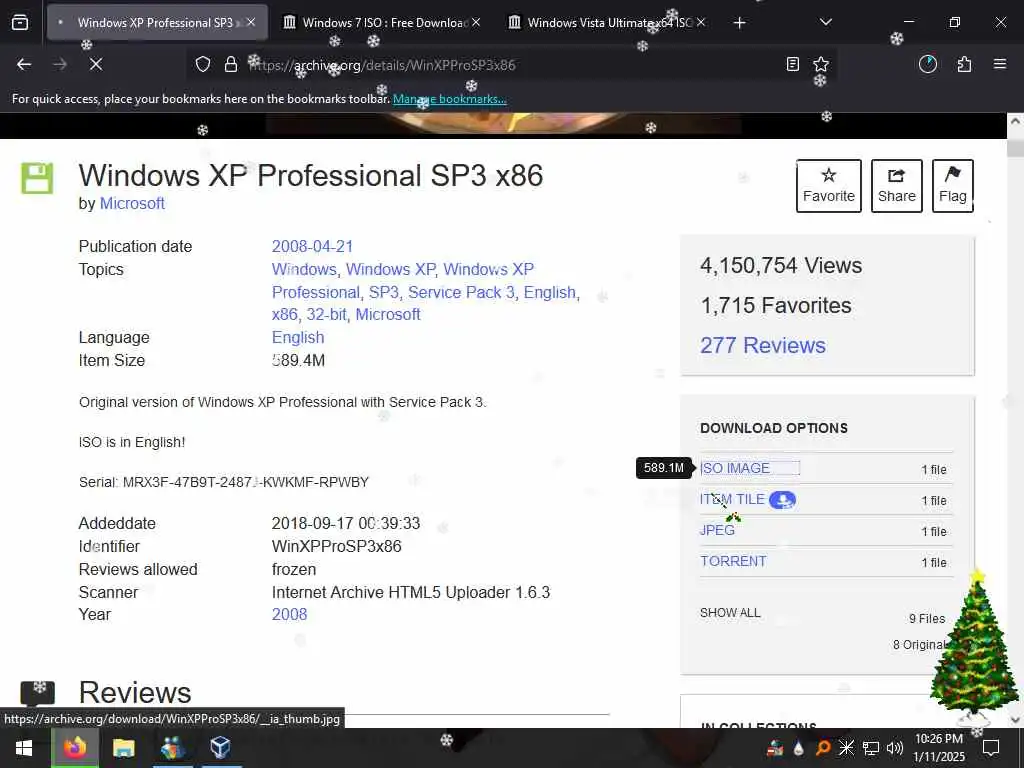The image size is (1024, 768).
Task: Open the VirtualBox cube taskbar icon
Action: (x=220, y=748)
